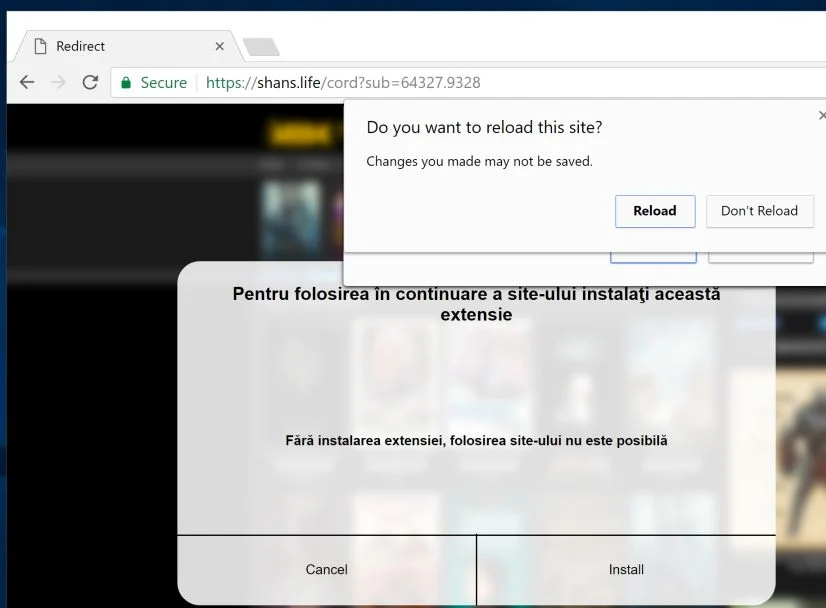This screenshot has height=608, width=826.
Task: Reload the page with the refresh icon
Action: [90, 82]
